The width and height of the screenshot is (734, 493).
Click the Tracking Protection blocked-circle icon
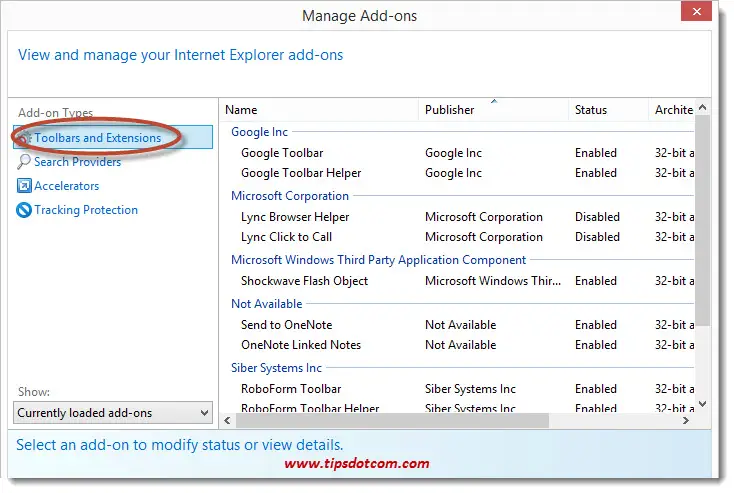(24, 210)
